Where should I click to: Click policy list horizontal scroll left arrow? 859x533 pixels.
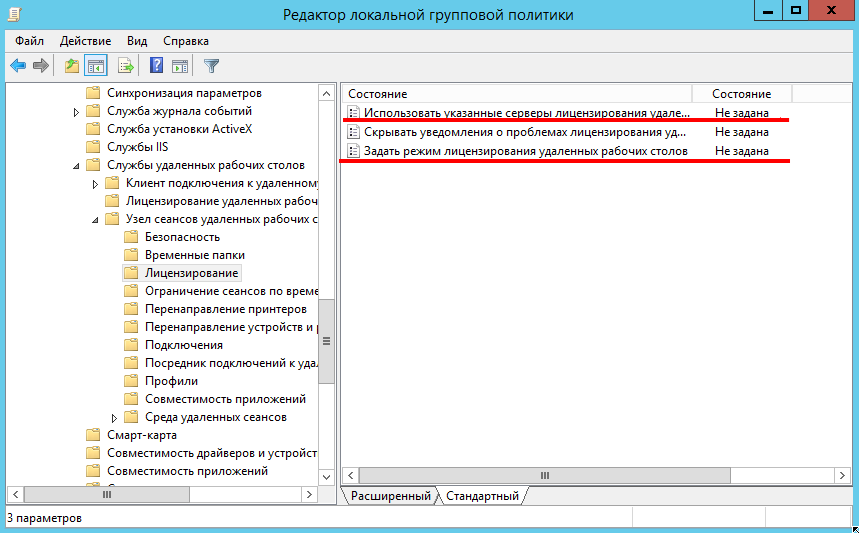[351, 475]
